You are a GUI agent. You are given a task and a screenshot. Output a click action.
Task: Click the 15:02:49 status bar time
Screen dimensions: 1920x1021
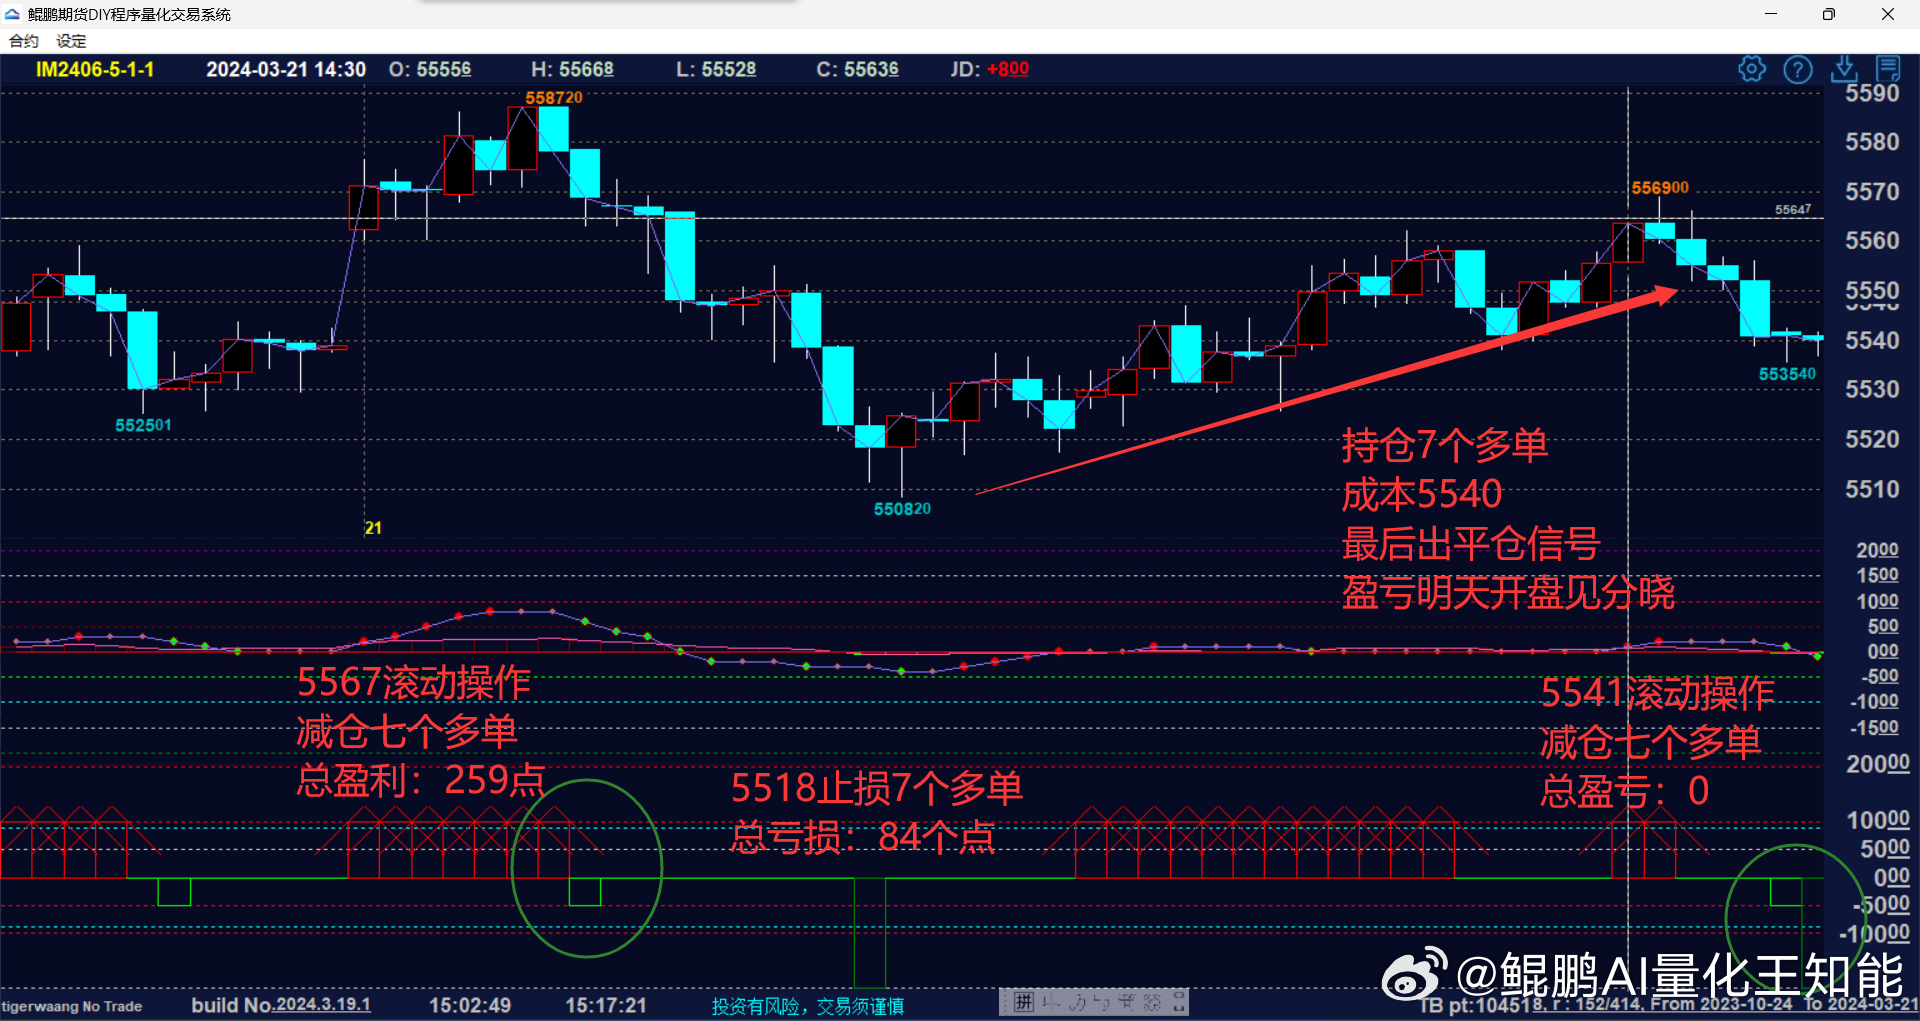tap(470, 1005)
